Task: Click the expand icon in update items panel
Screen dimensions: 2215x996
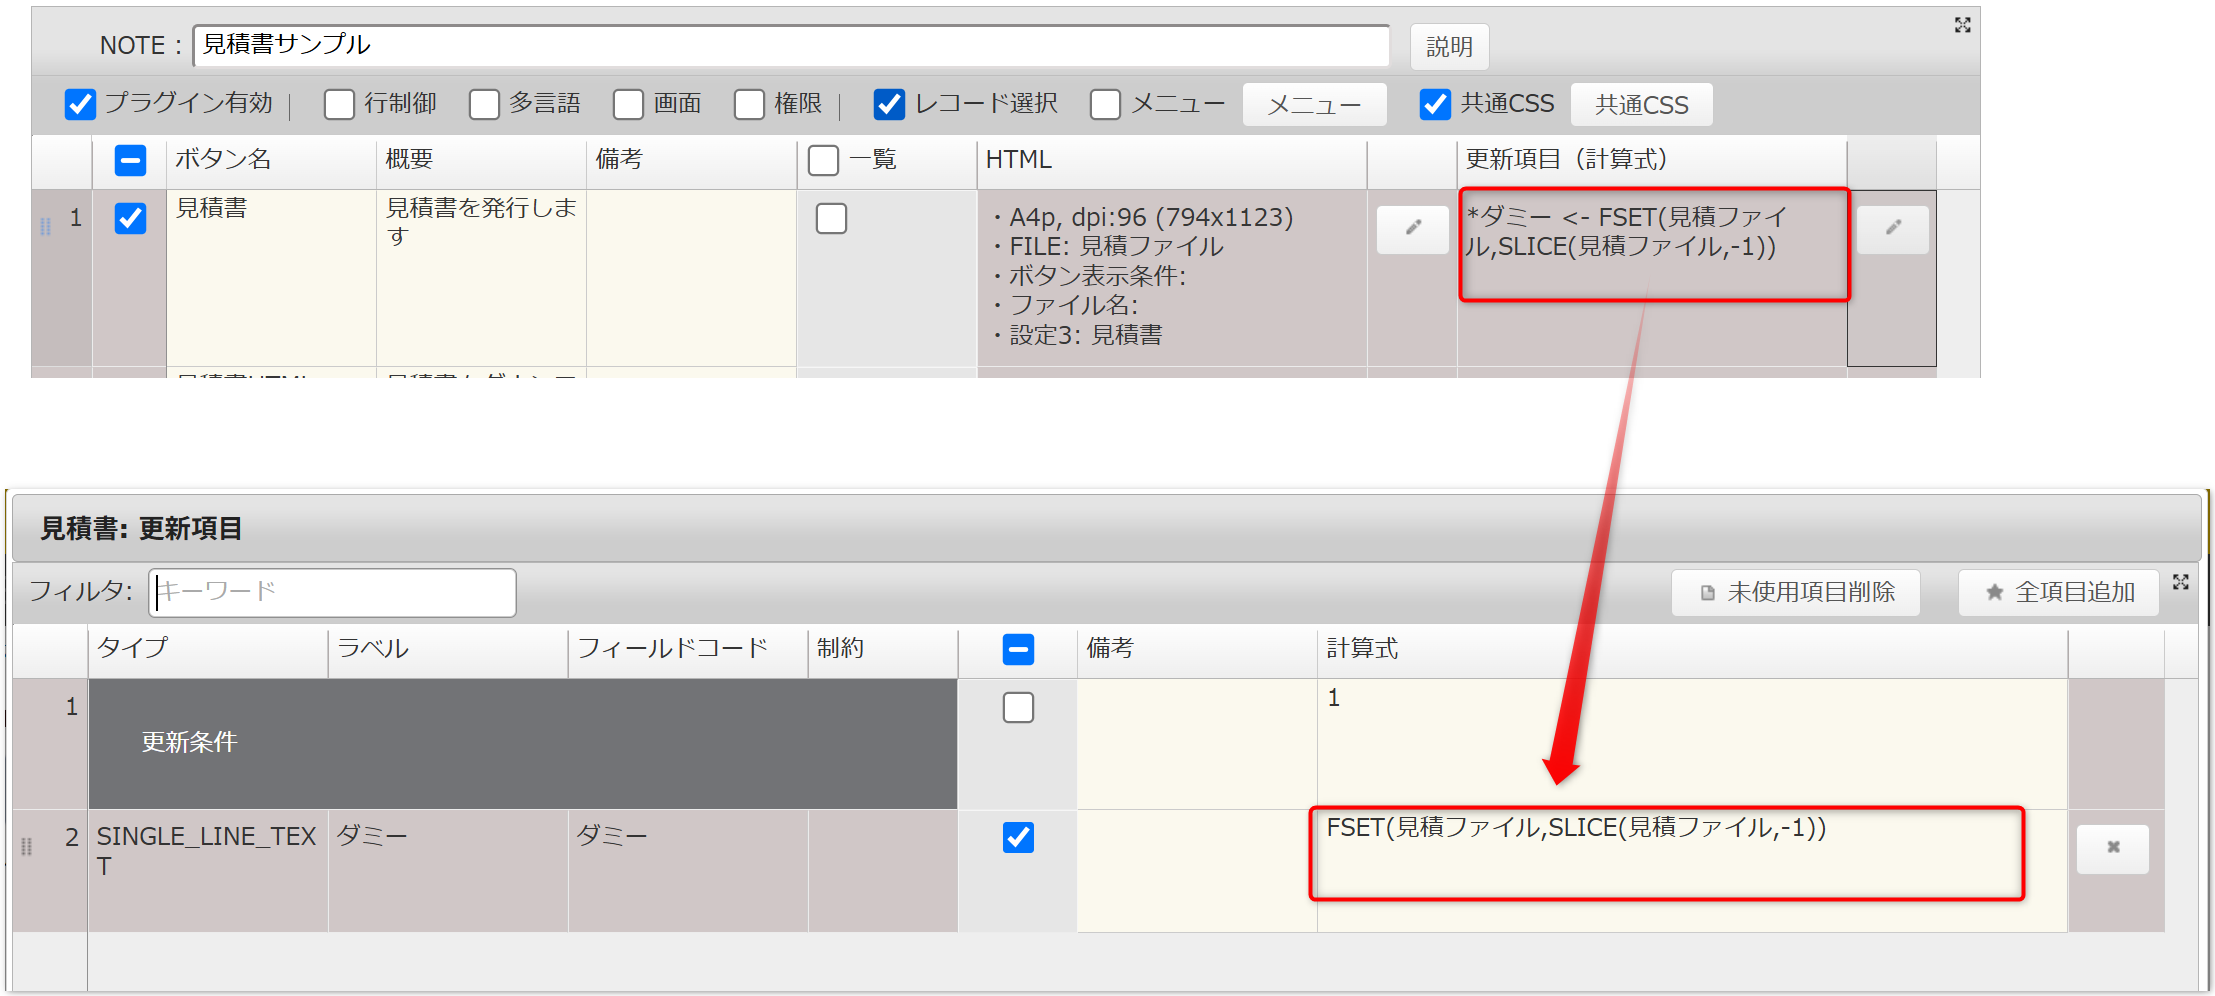Action: [x=2181, y=582]
